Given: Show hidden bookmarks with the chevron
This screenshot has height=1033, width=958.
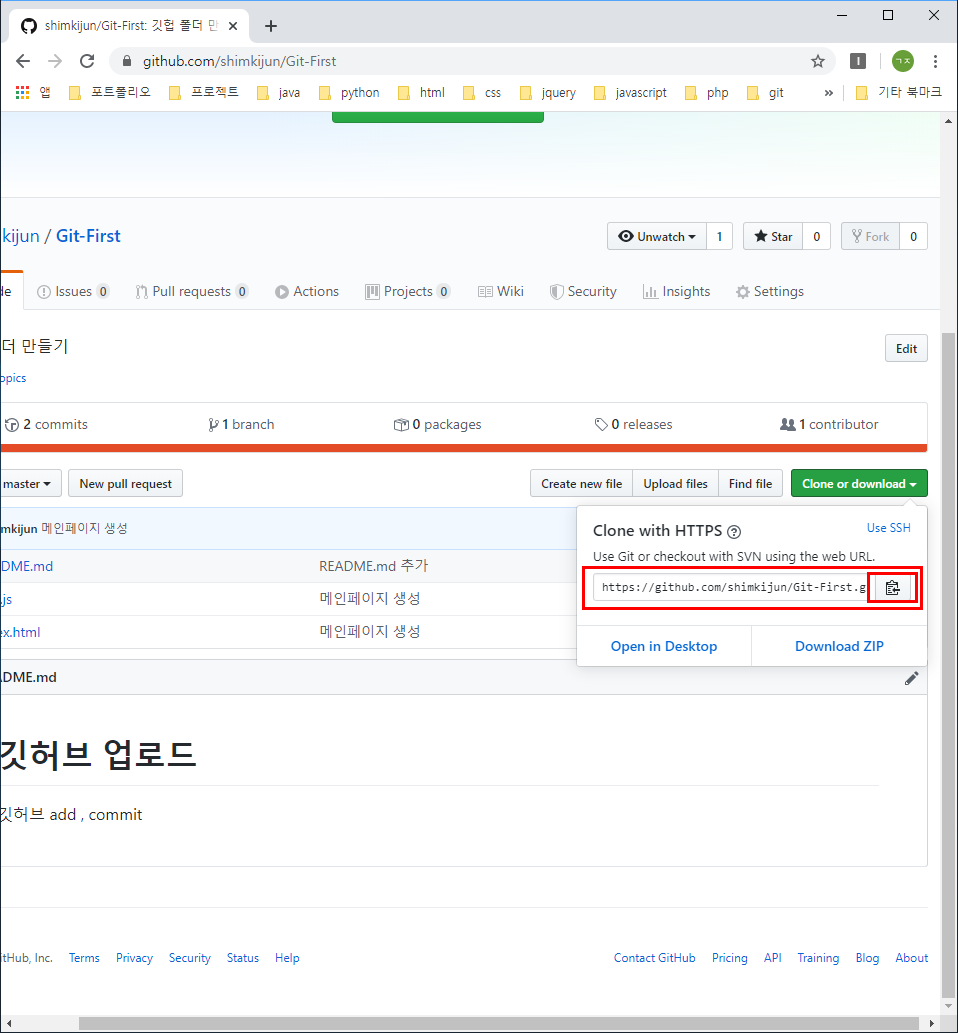Looking at the screenshot, I should [829, 93].
